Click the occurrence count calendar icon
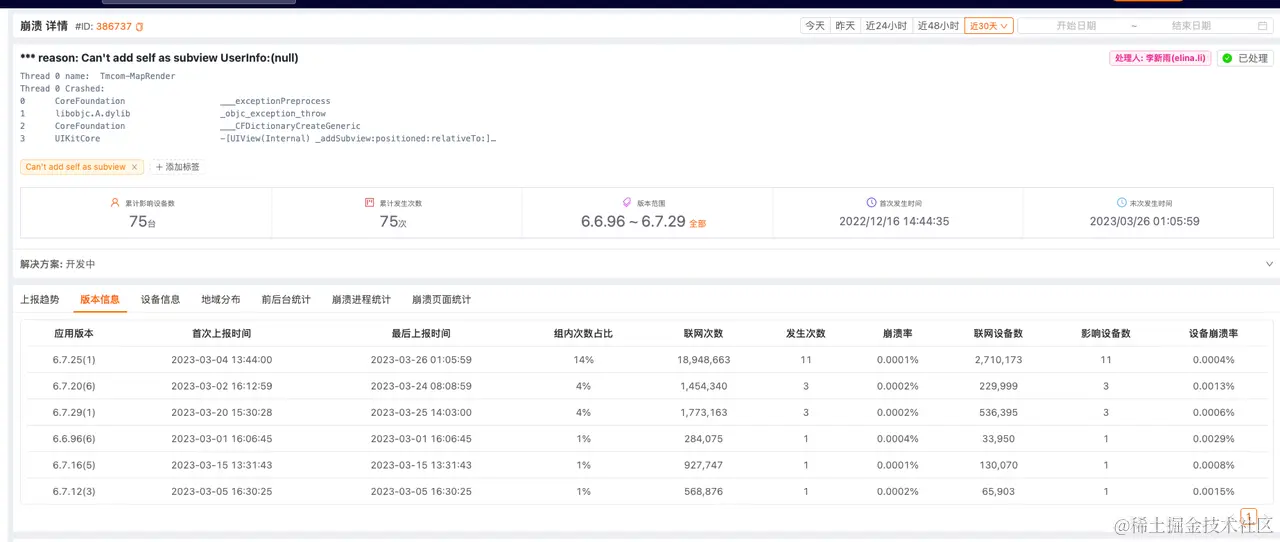 [x=369, y=202]
